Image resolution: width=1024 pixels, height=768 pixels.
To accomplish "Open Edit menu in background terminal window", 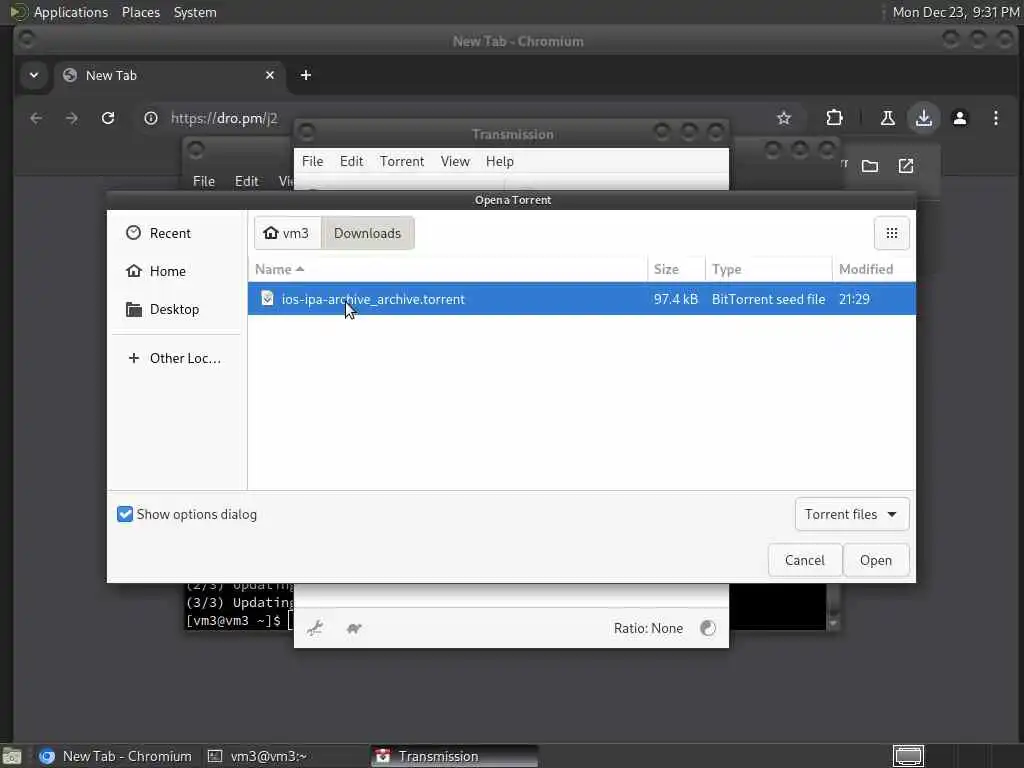I will tap(246, 181).
